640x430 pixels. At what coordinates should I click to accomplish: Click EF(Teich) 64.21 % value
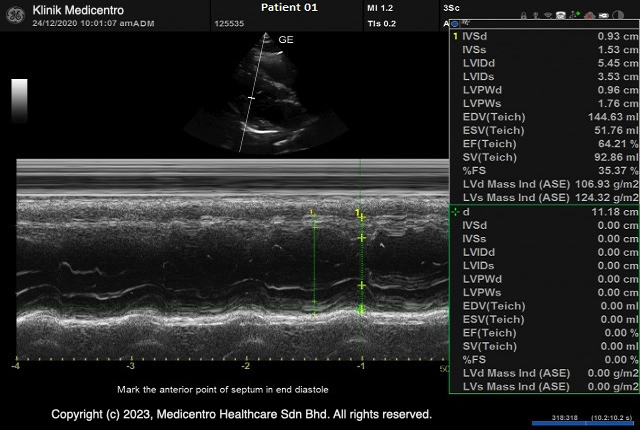pyautogui.click(x=618, y=144)
